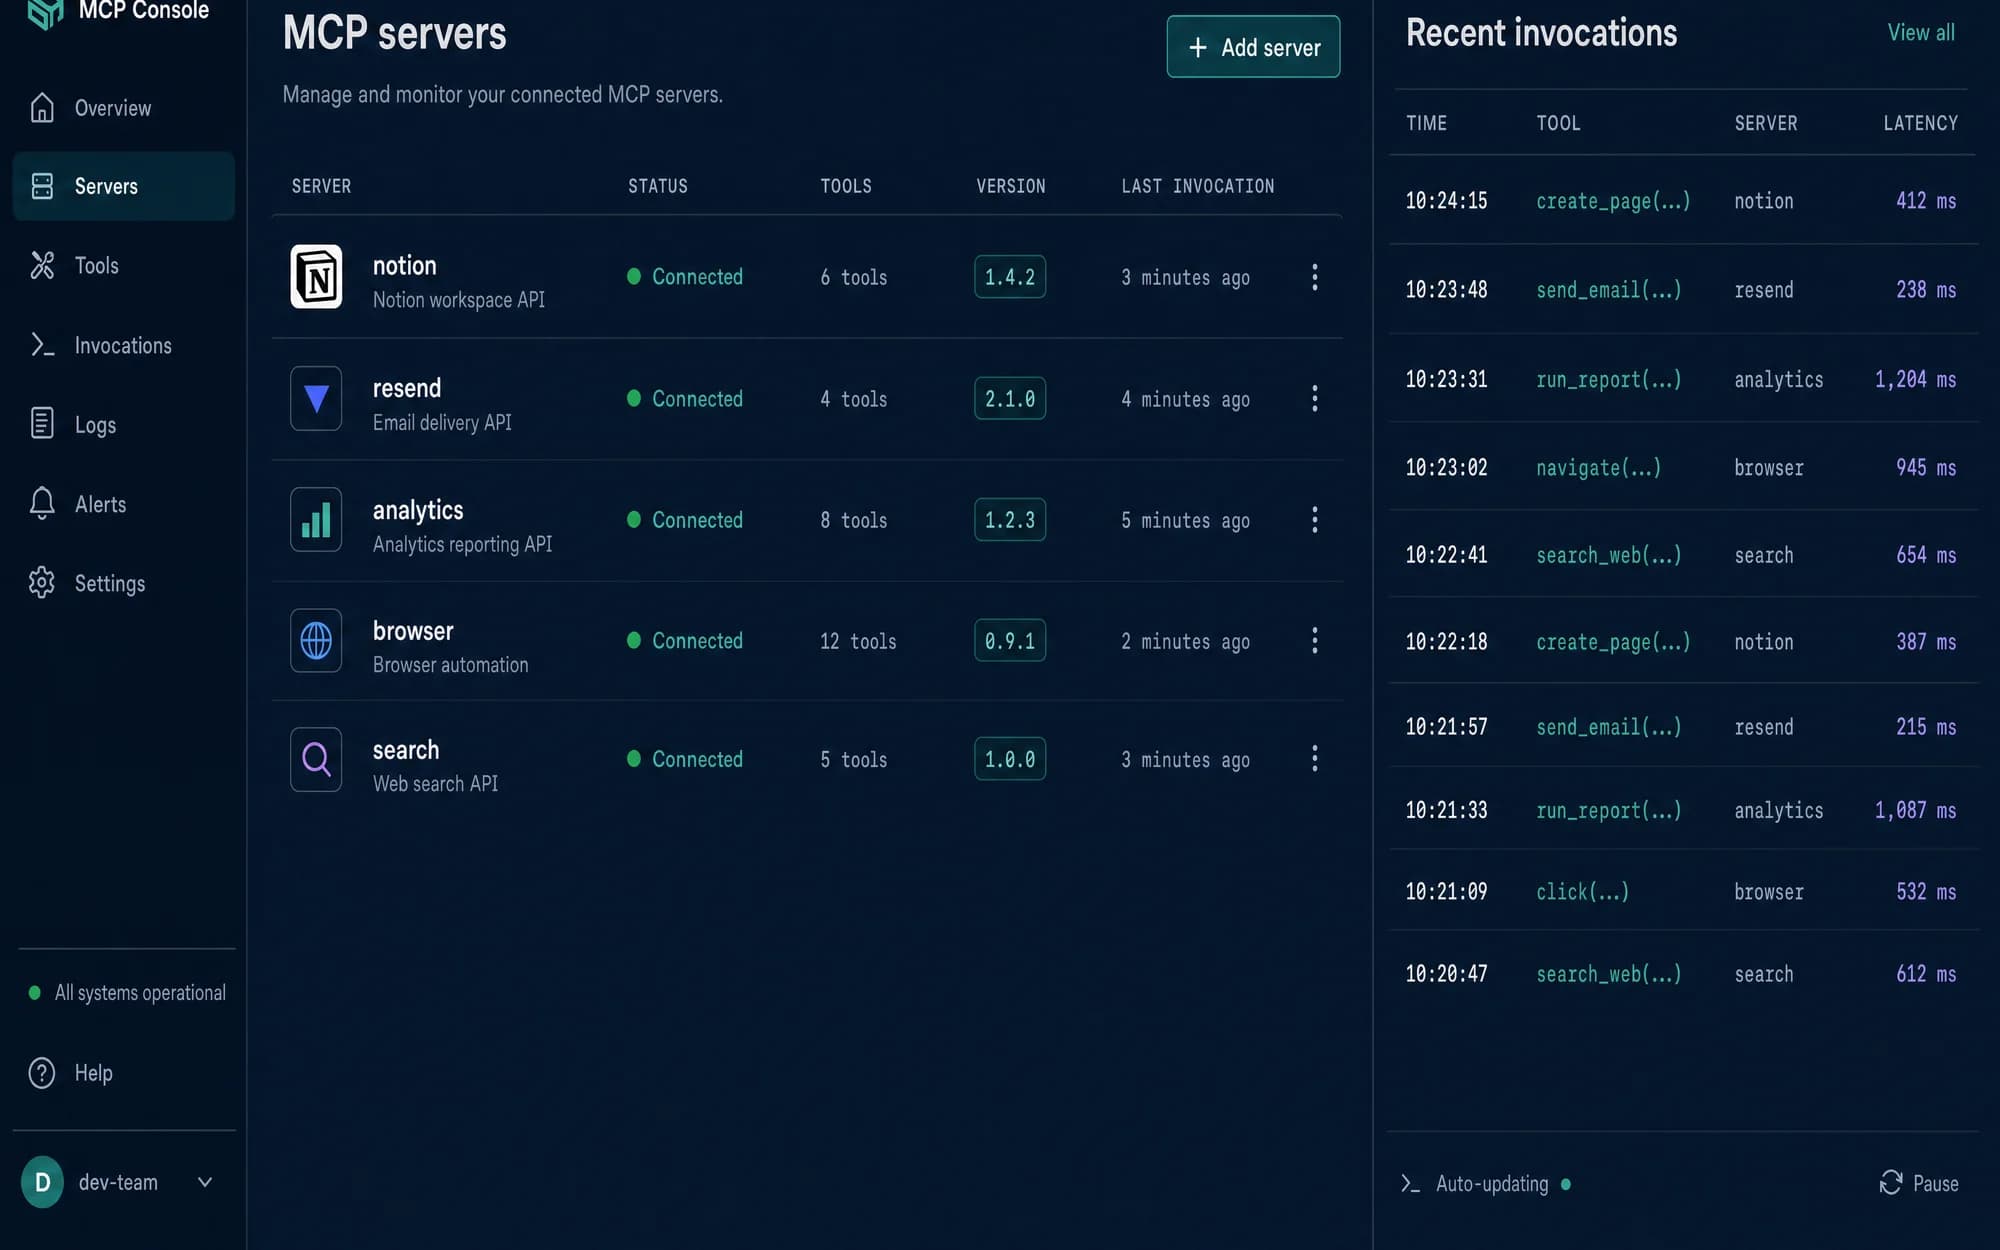2000x1250 pixels.
Task: Click the '1,204 ms' latency value
Action: 1915,380
